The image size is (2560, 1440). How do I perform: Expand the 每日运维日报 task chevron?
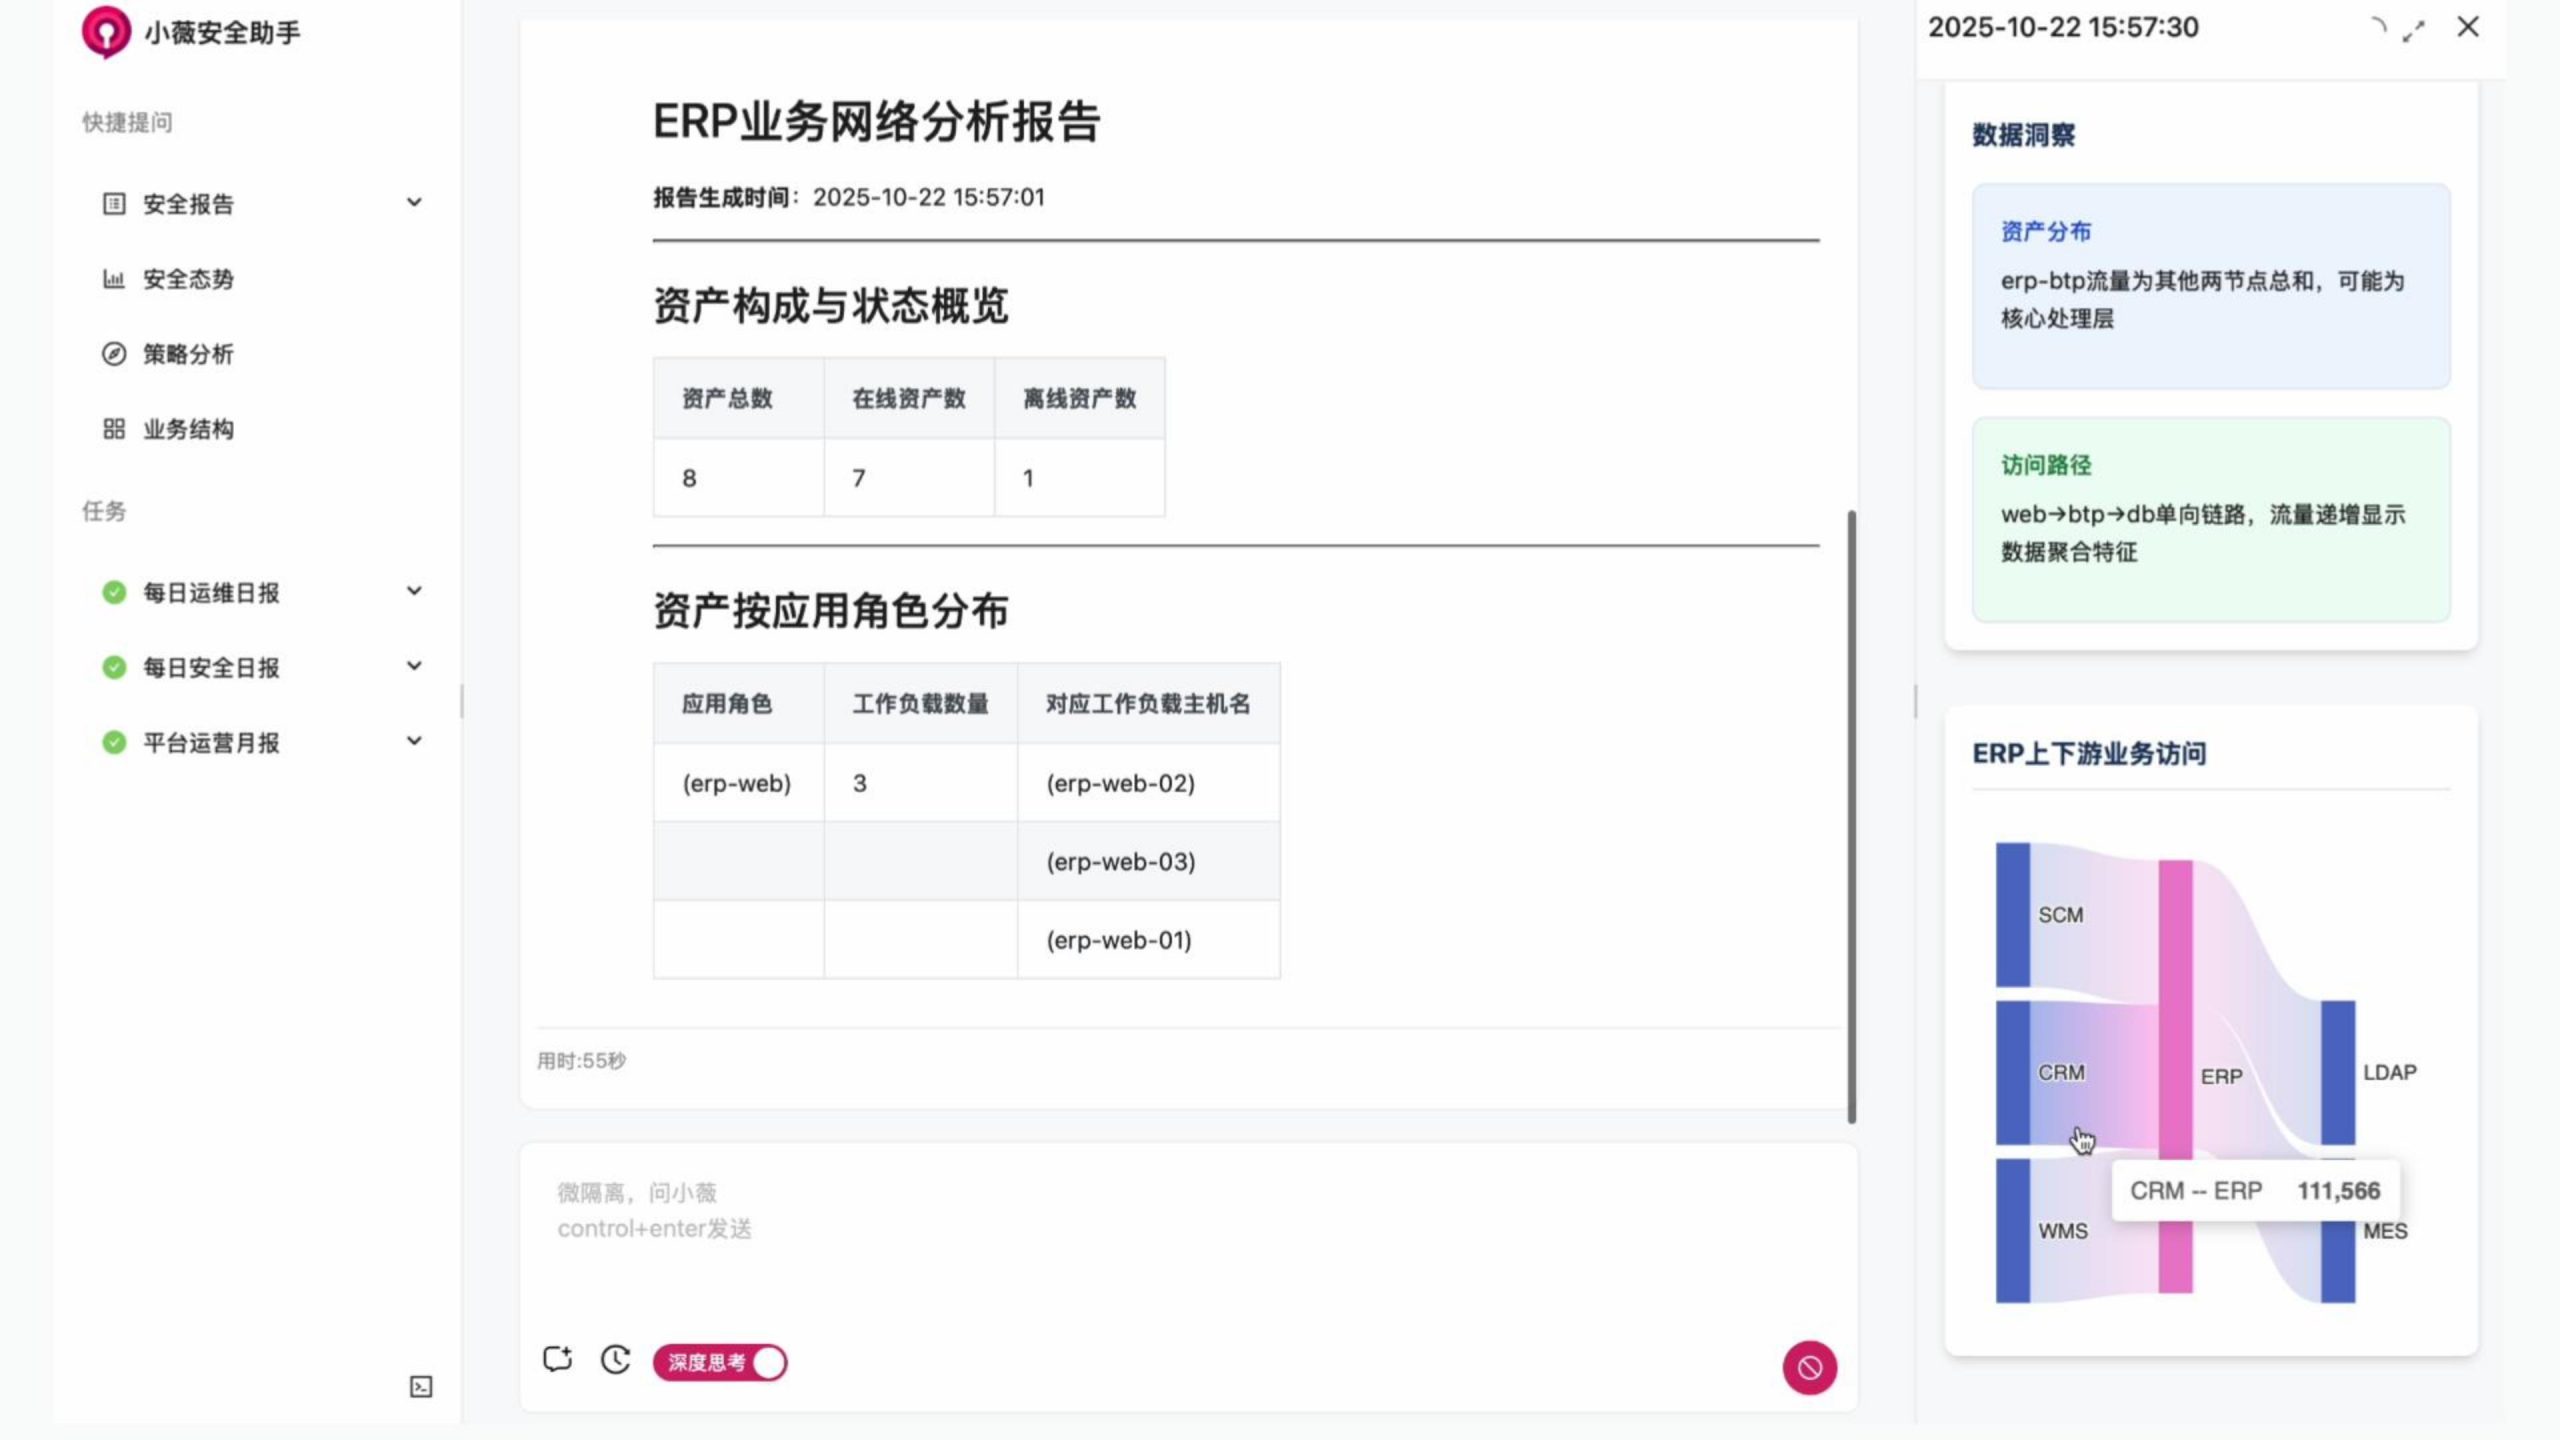point(414,591)
